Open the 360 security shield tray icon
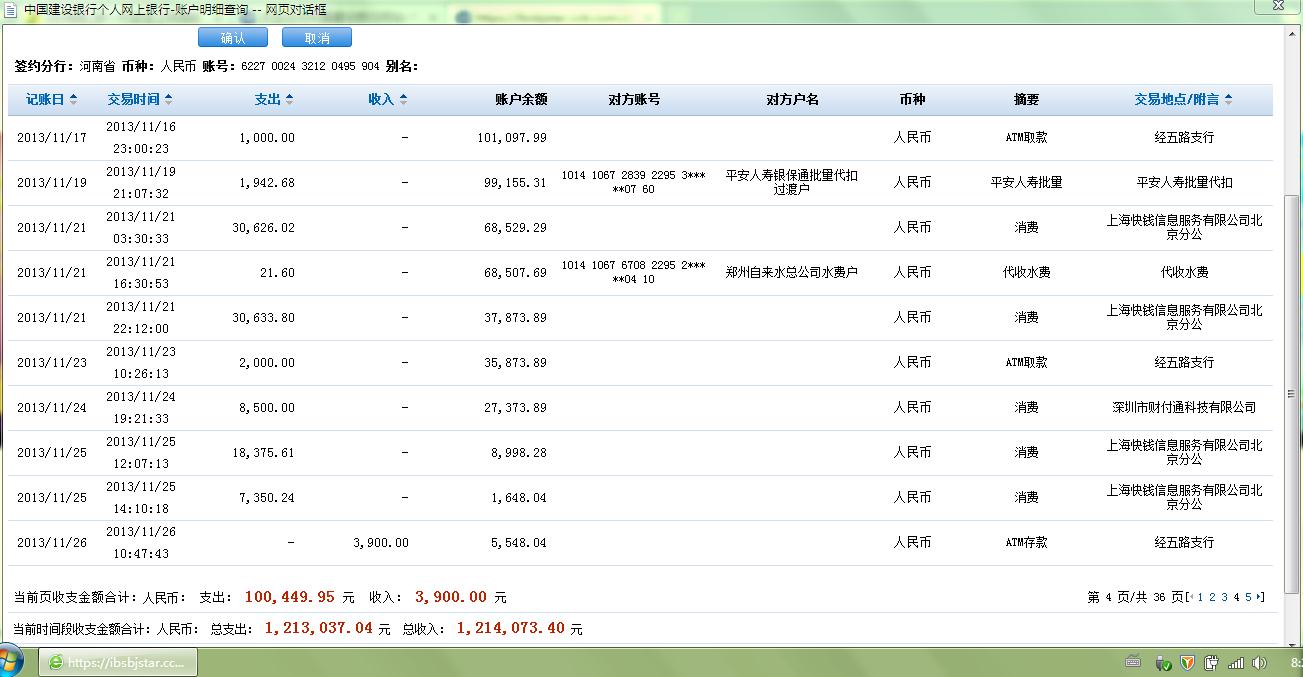This screenshot has height=677, width=1303. pos(1186,662)
